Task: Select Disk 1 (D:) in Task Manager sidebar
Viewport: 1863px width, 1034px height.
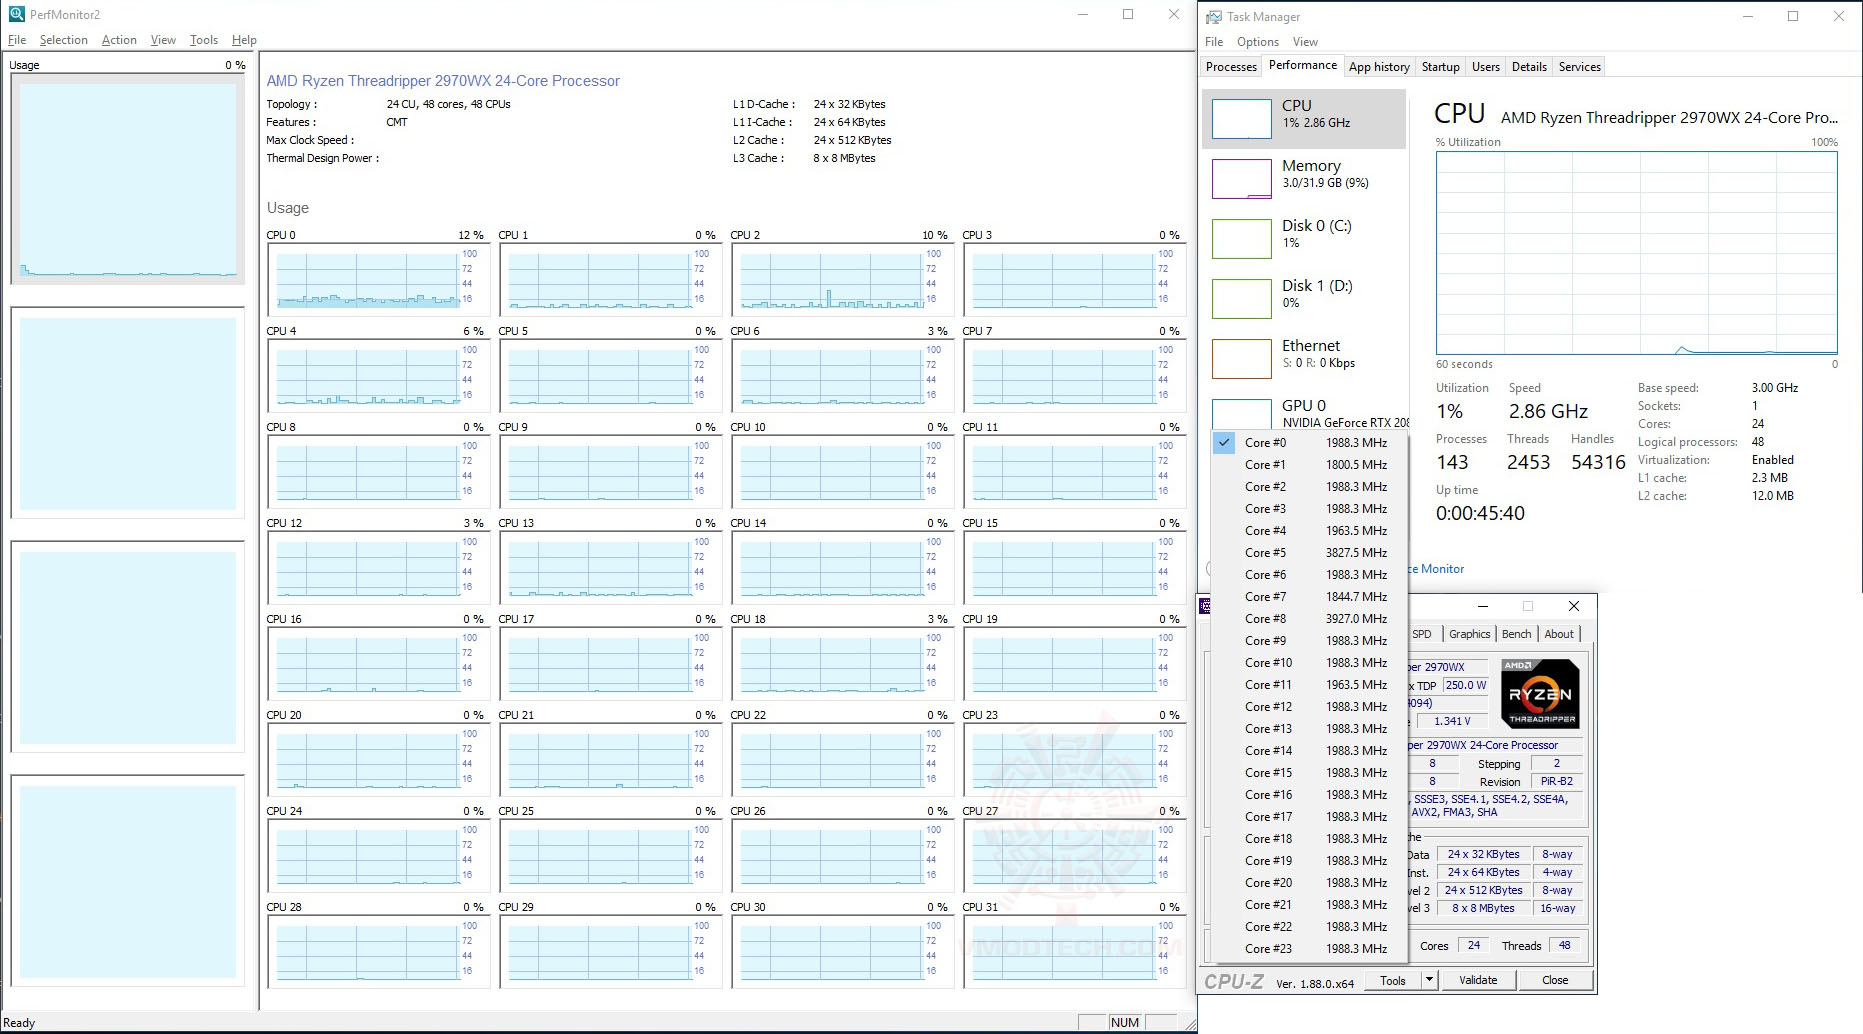Action: pos(1304,298)
